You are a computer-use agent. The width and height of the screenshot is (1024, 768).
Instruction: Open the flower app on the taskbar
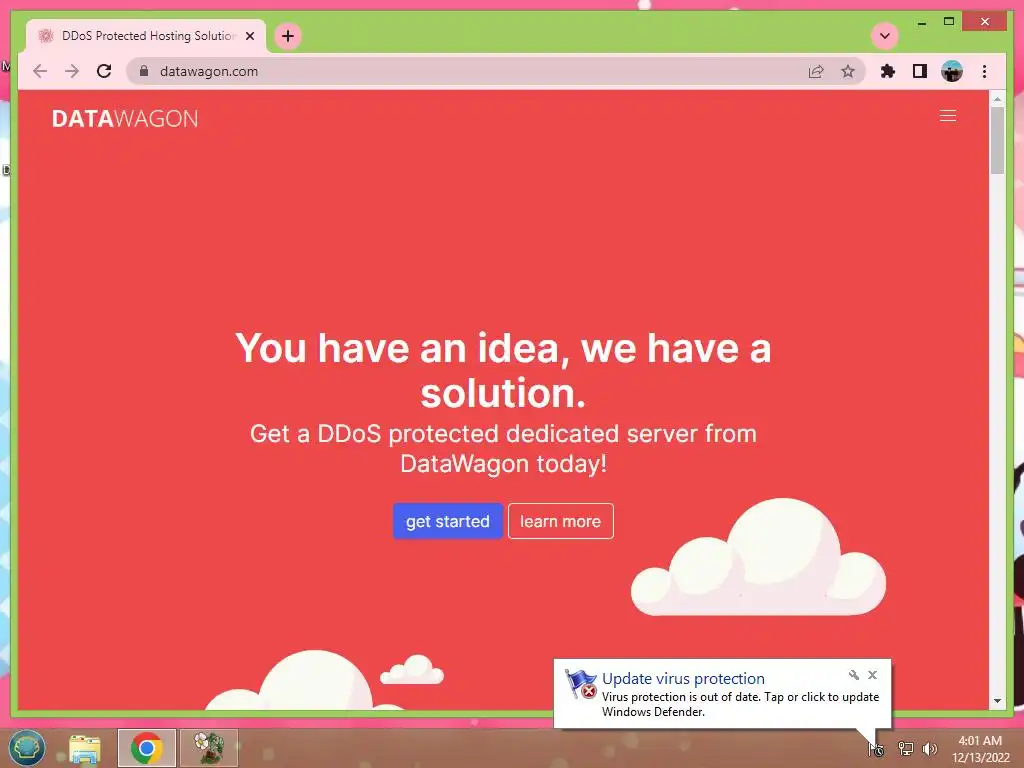[x=208, y=748]
